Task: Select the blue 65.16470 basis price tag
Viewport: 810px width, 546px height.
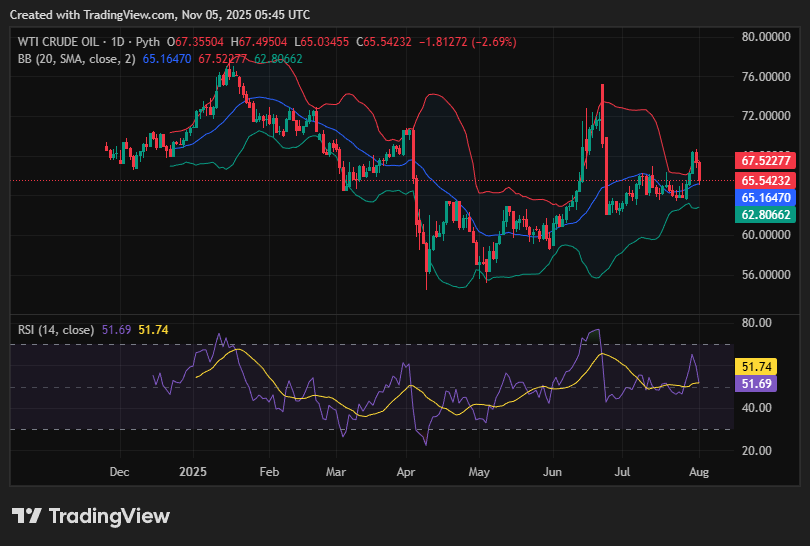Action: point(765,198)
